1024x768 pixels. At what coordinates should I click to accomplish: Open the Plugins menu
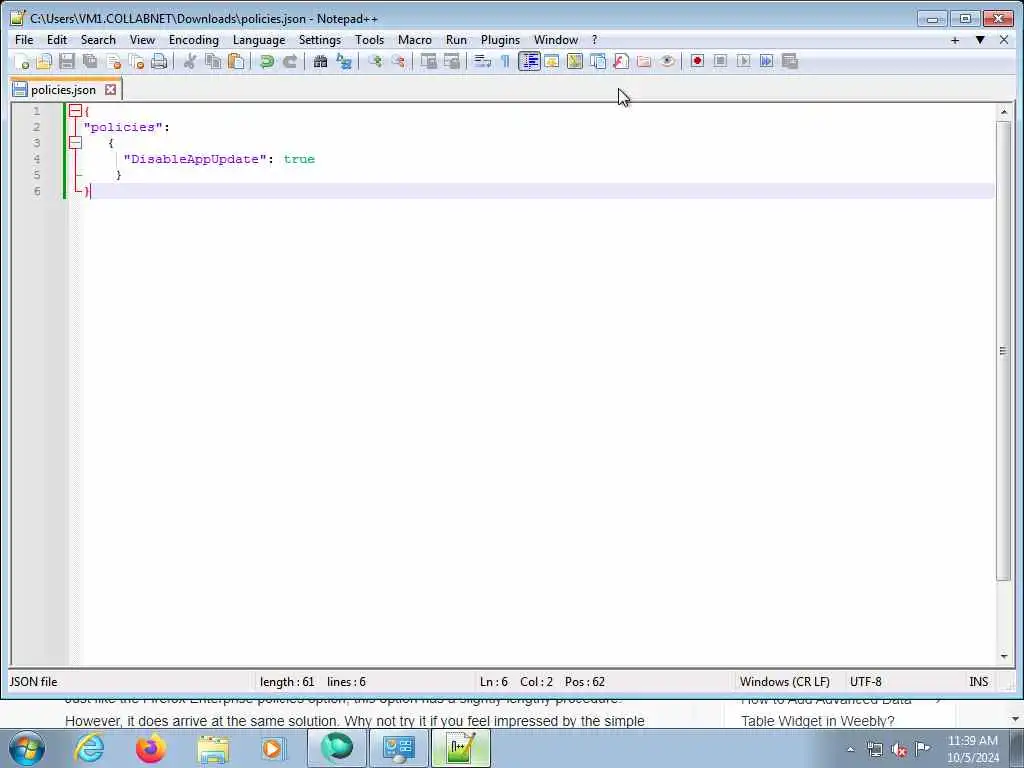[500, 40]
